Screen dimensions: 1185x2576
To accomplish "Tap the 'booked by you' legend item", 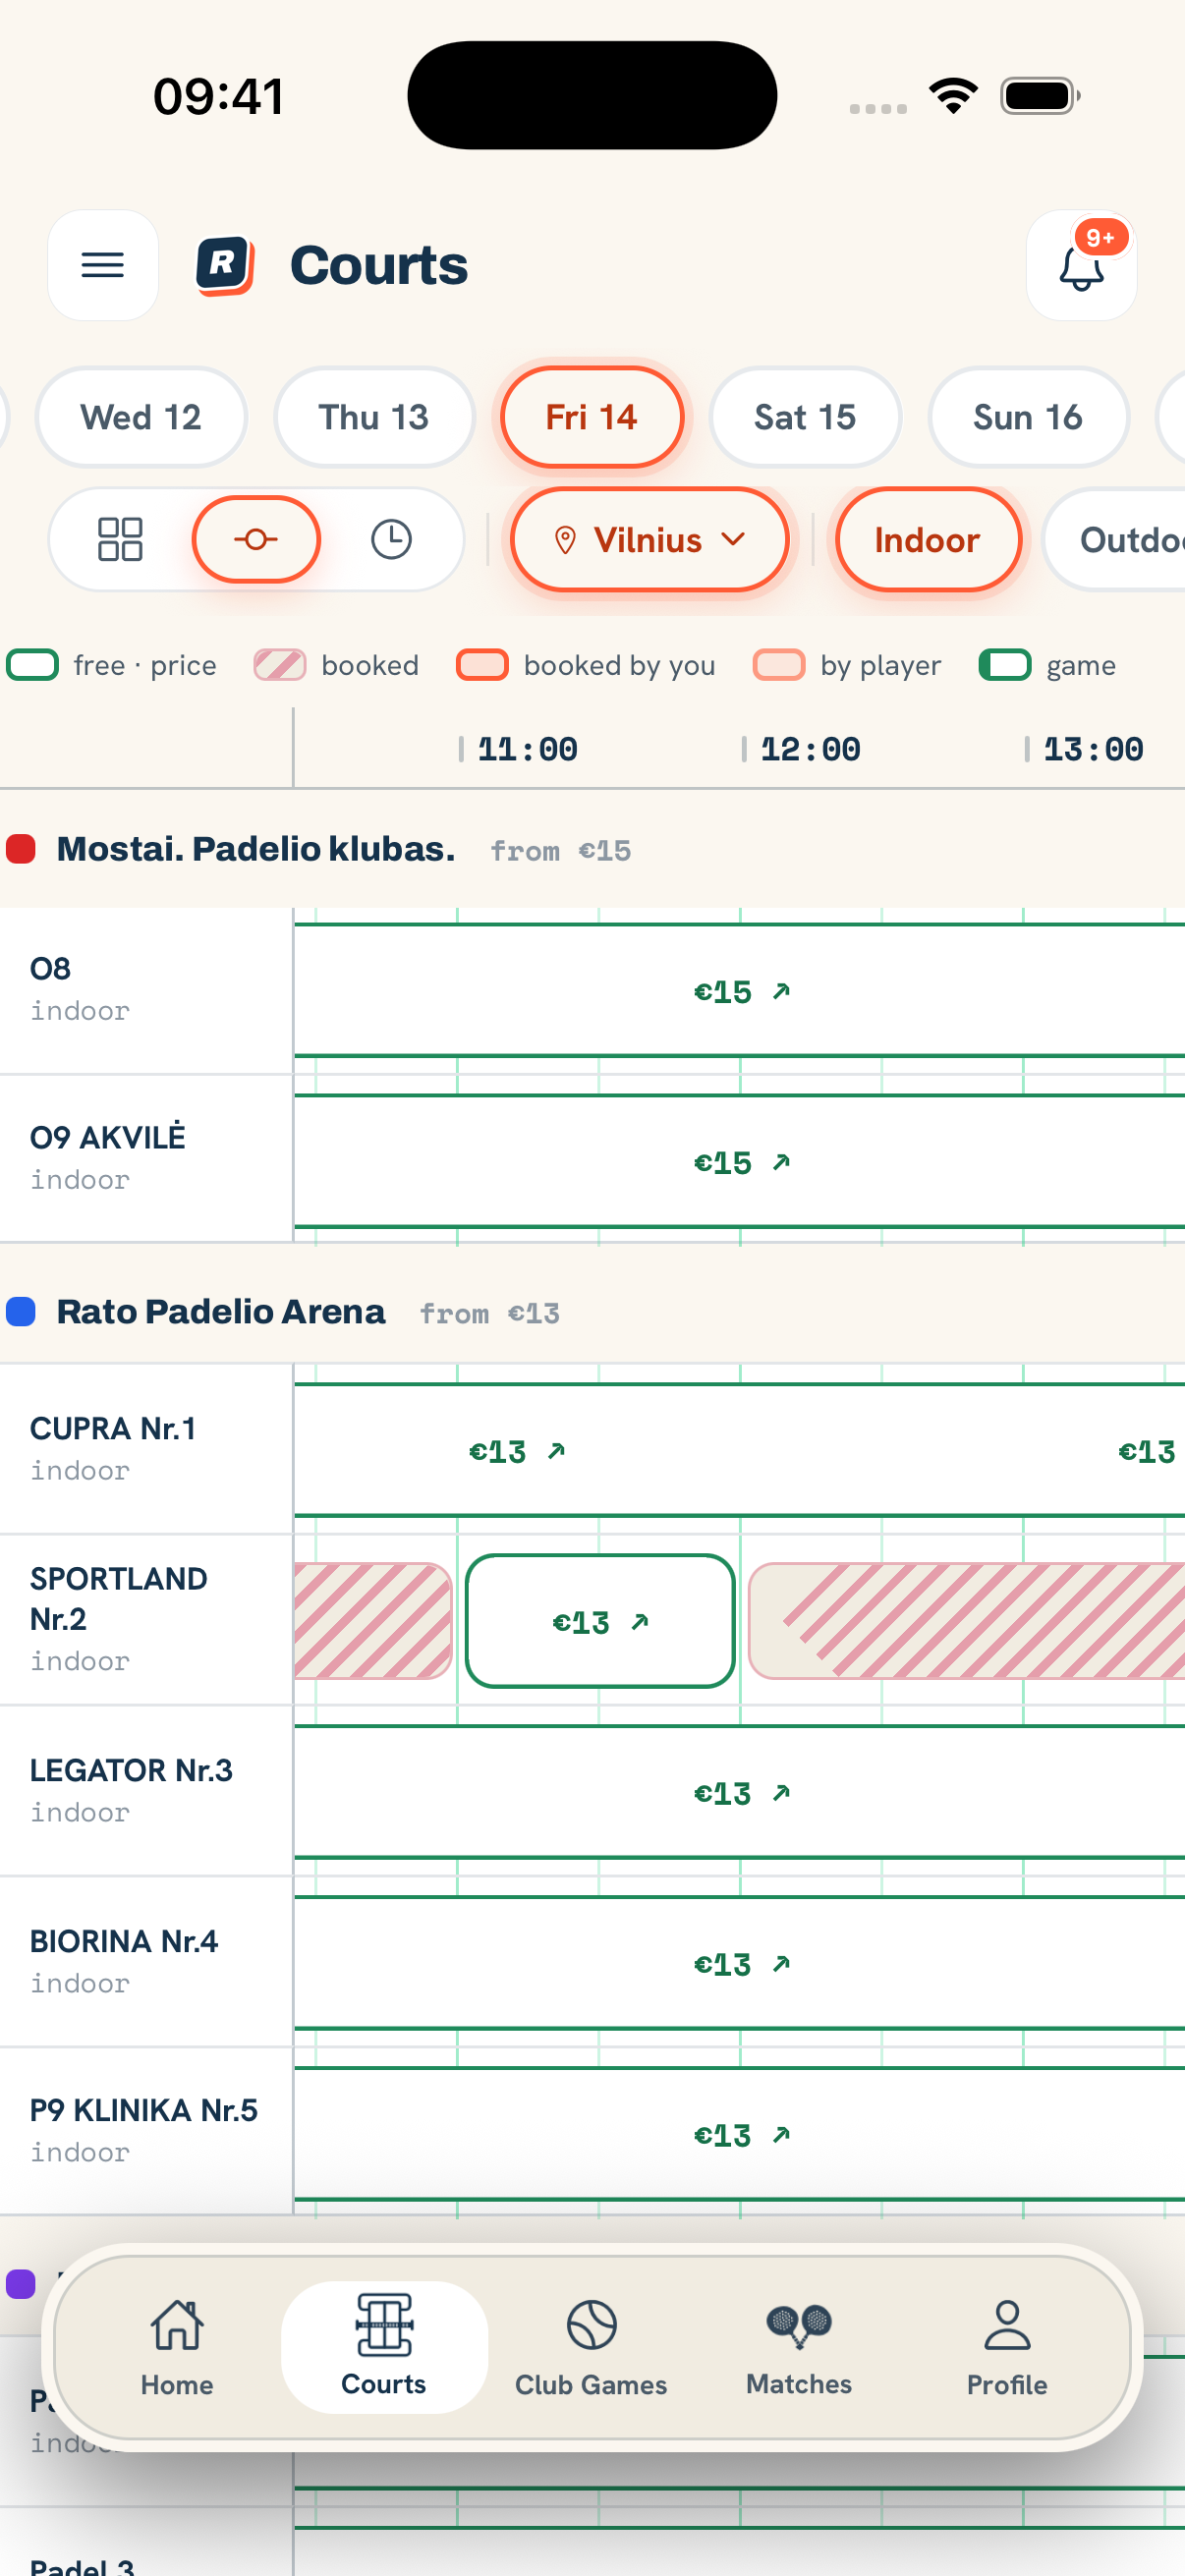I will (x=586, y=665).
